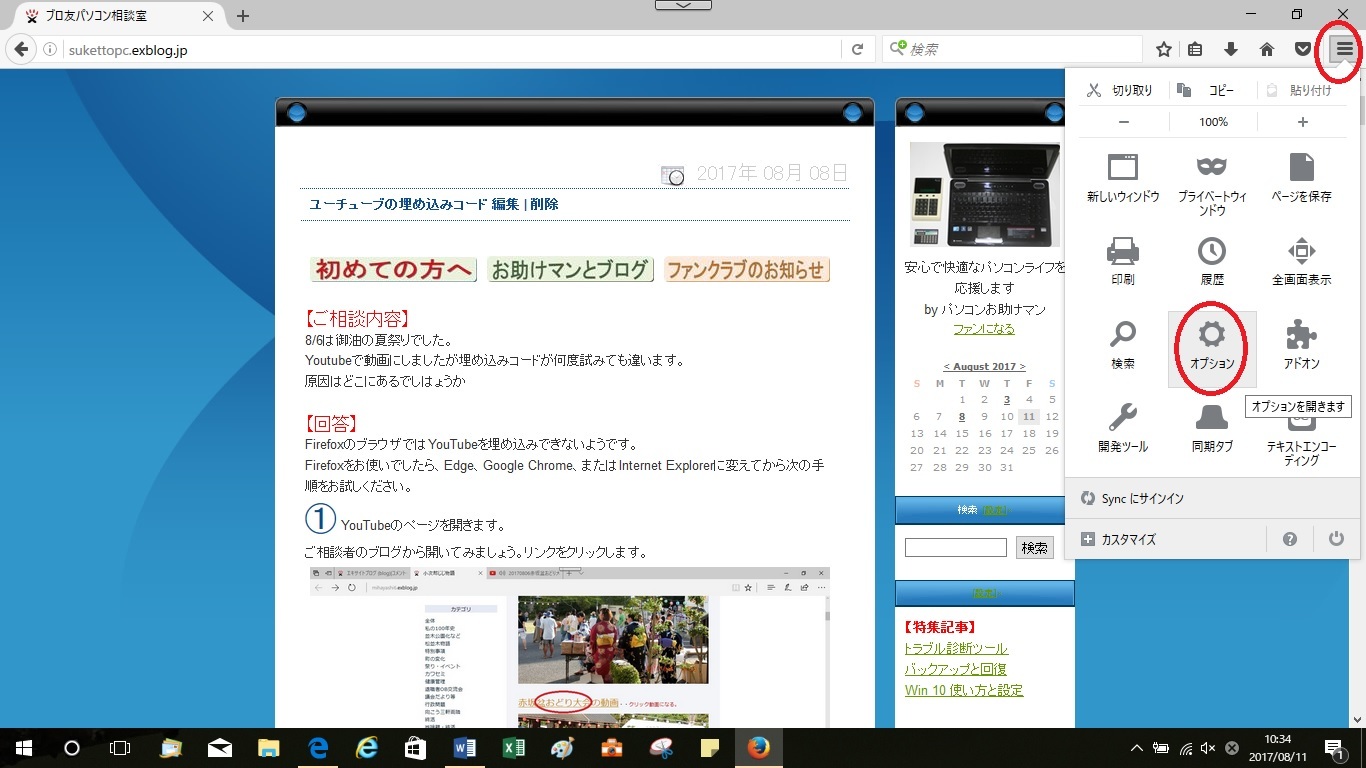Click the embedded blog screenshot image
The height and width of the screenshot is (768, 1366).
coord(569,647)
